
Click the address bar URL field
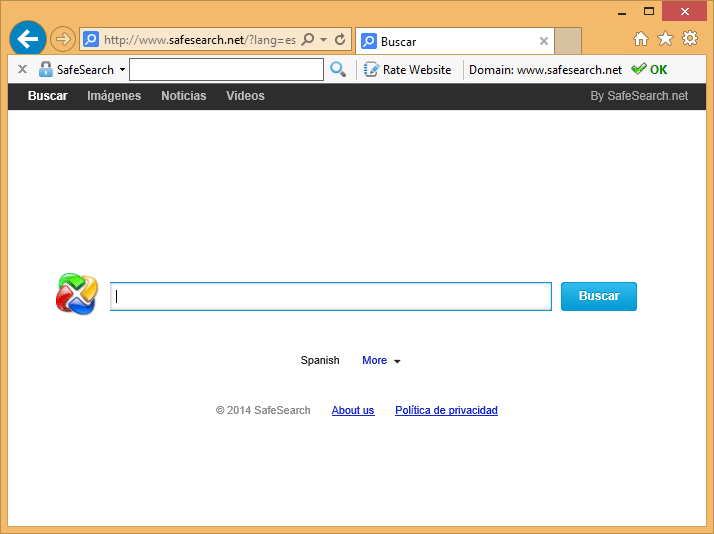[199, 40]
